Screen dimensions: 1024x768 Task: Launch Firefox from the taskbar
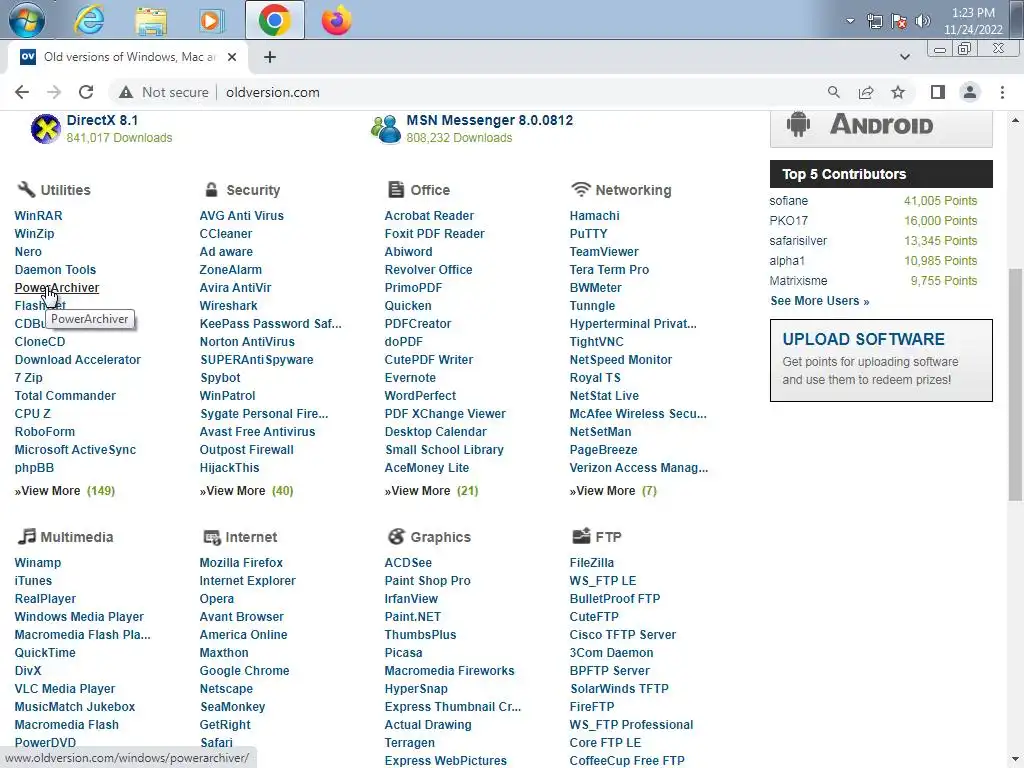point(336,20)
